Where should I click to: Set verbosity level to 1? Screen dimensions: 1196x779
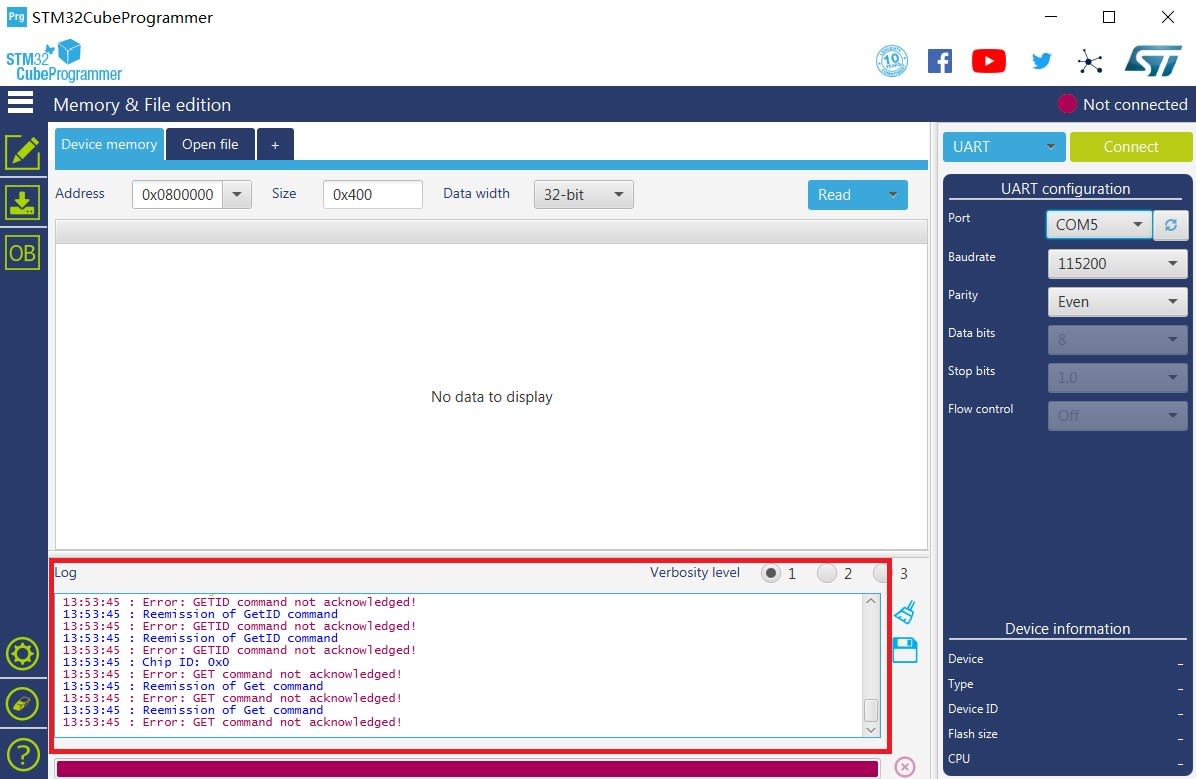click(x=771, y=573)
